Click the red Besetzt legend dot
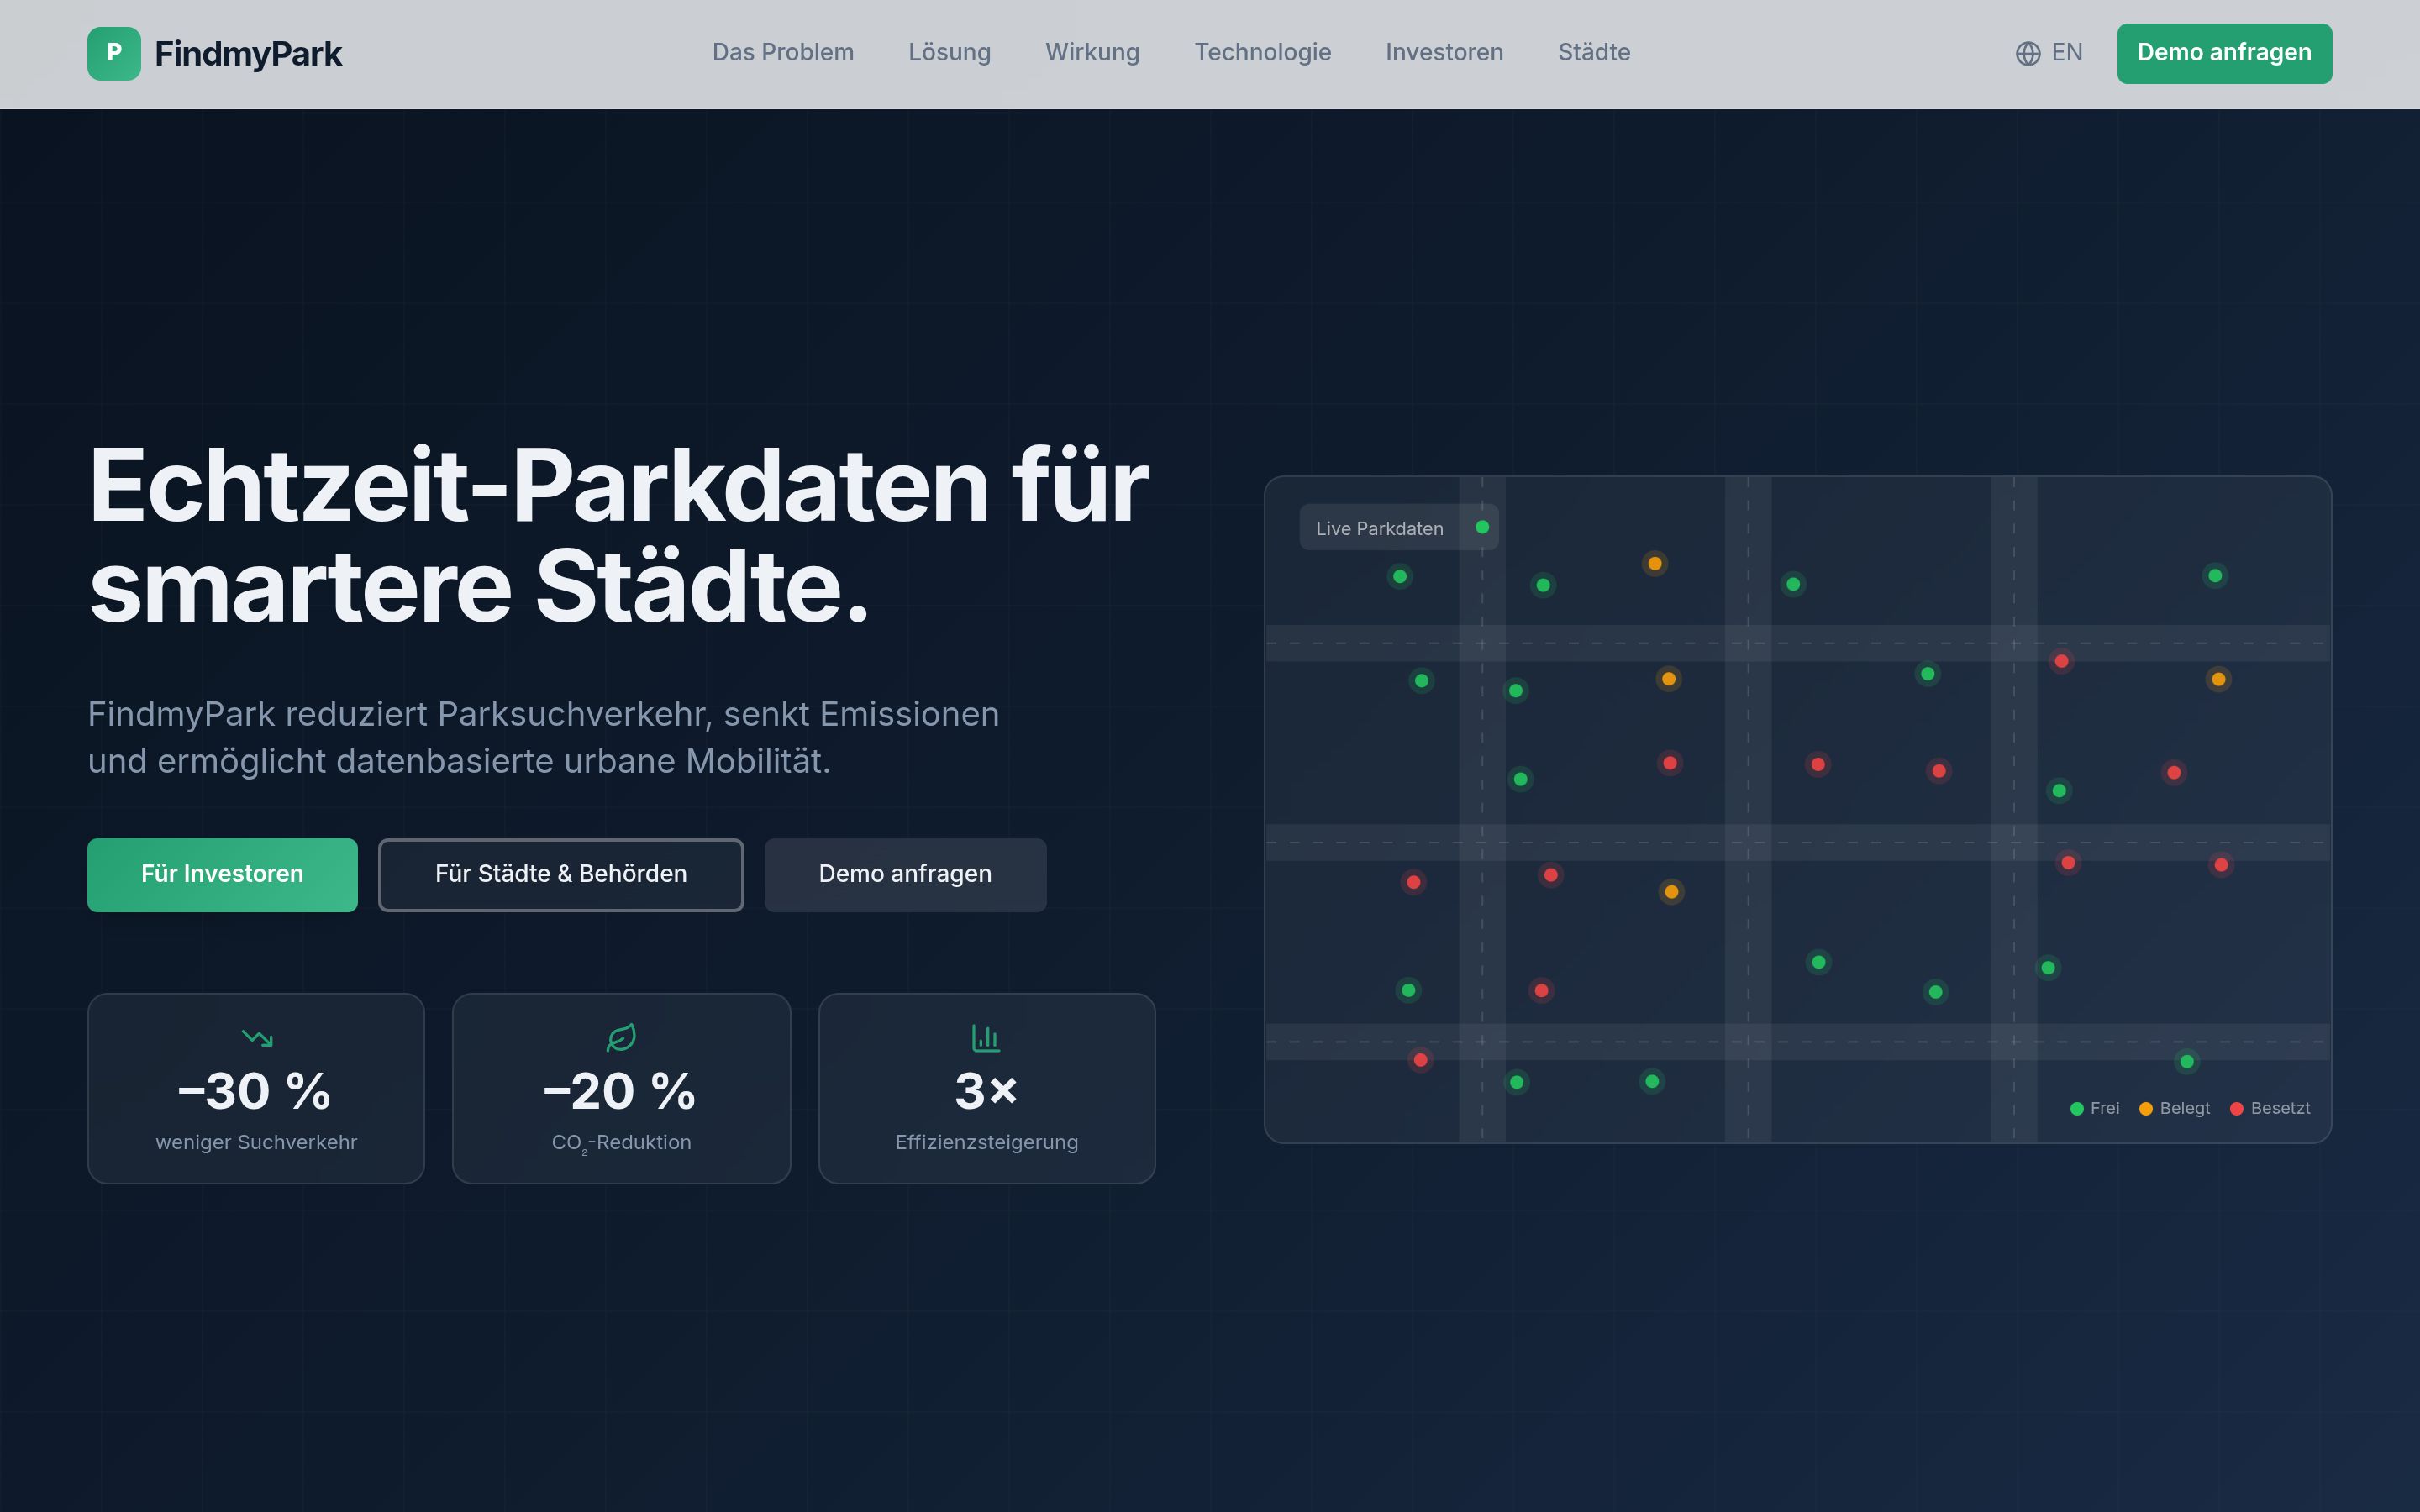Image resolution: width=2420 pixels, height=1512 pixels. 2236,1108
